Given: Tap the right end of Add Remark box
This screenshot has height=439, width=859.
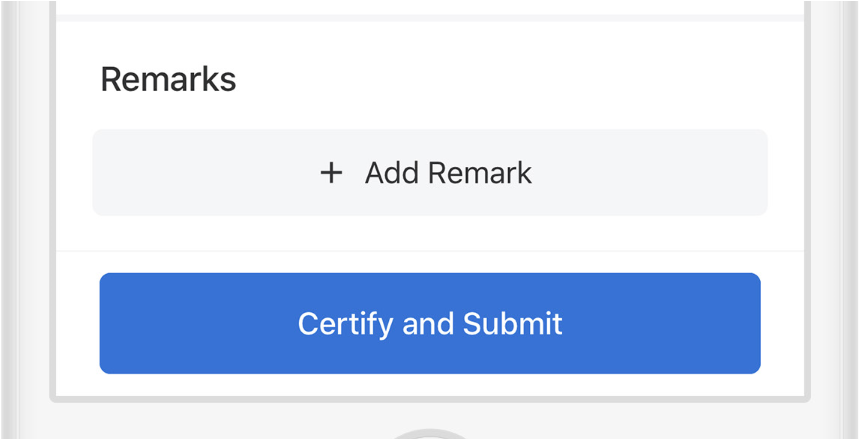Looking at the screenshot, I should (750, 173).
